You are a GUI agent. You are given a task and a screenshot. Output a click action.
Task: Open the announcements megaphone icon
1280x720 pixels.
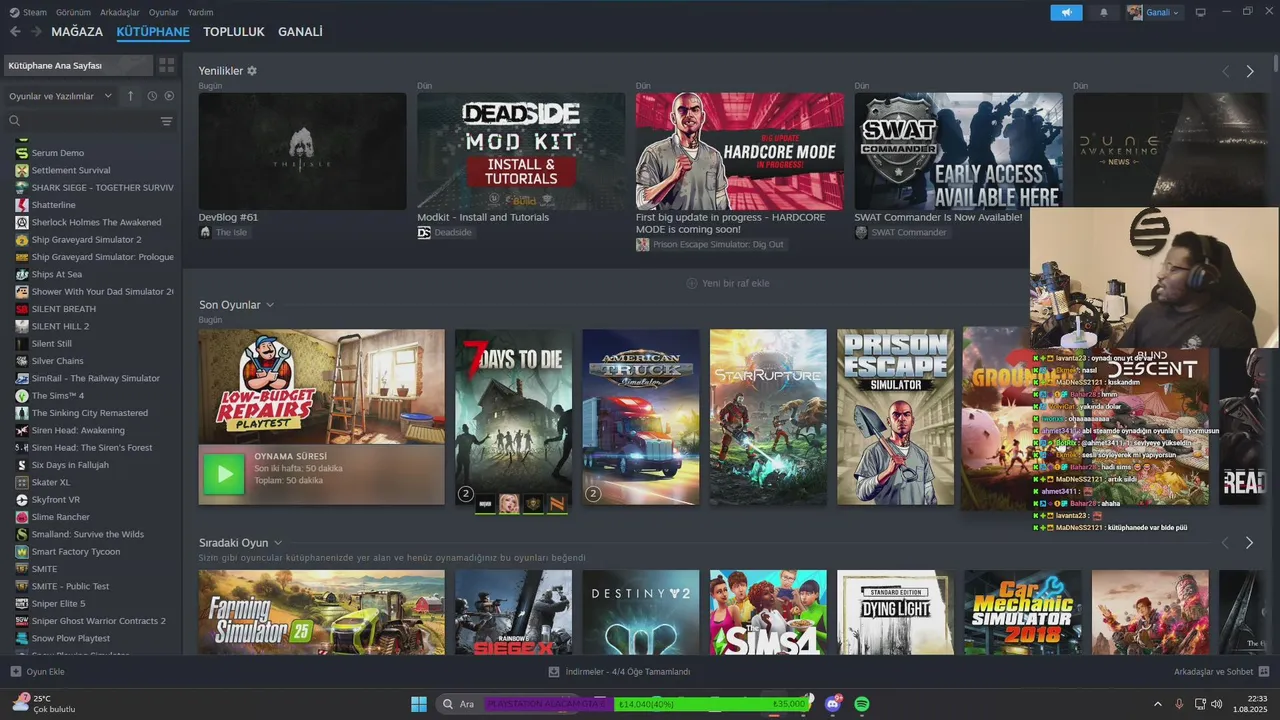click(x=1066, y=12)
